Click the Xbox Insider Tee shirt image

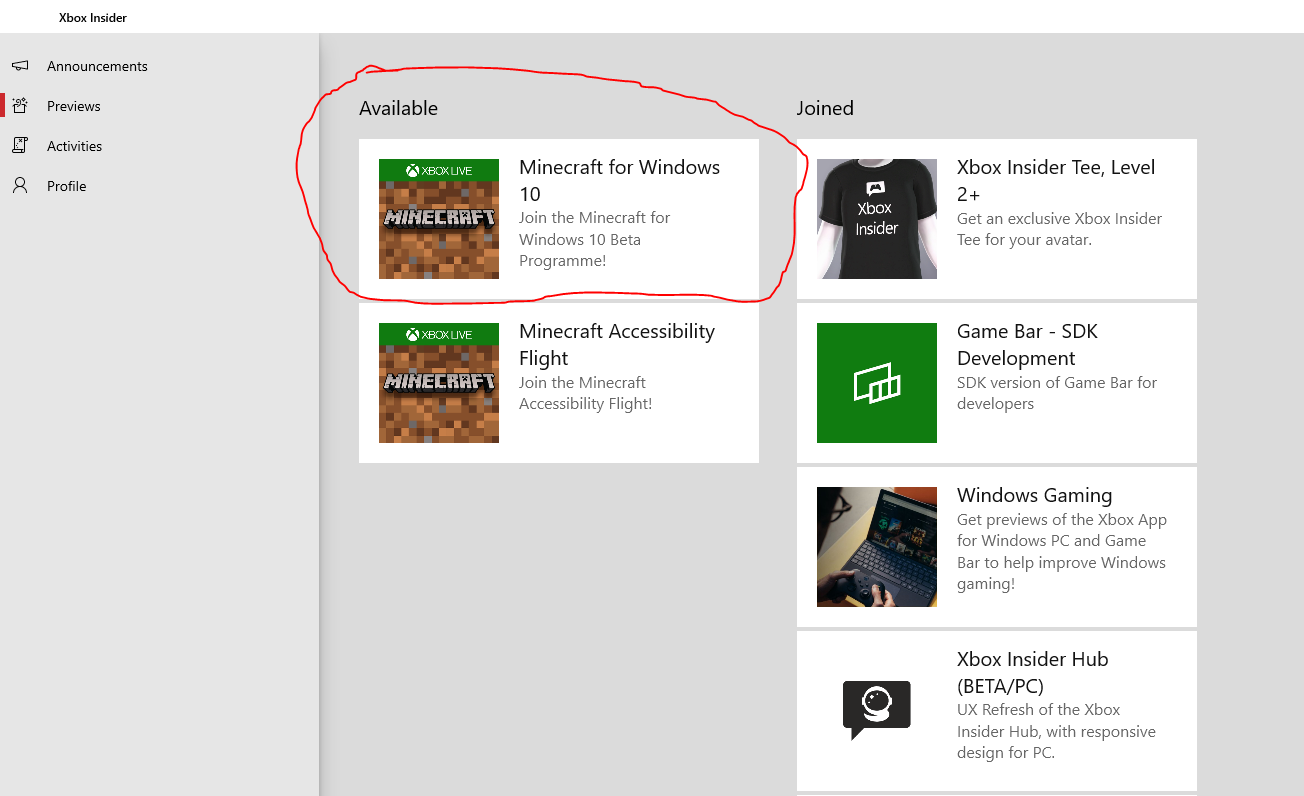pos(877,219)
